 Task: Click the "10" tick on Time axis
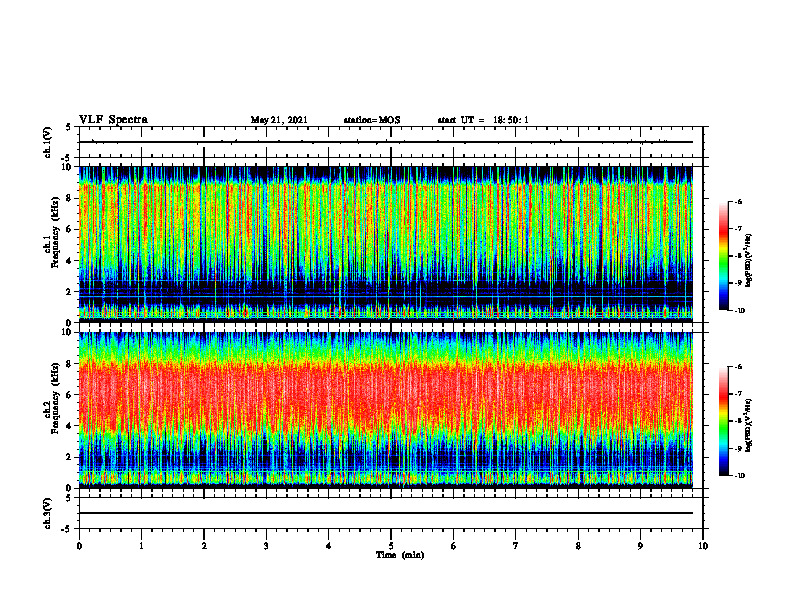click(703, 546)
